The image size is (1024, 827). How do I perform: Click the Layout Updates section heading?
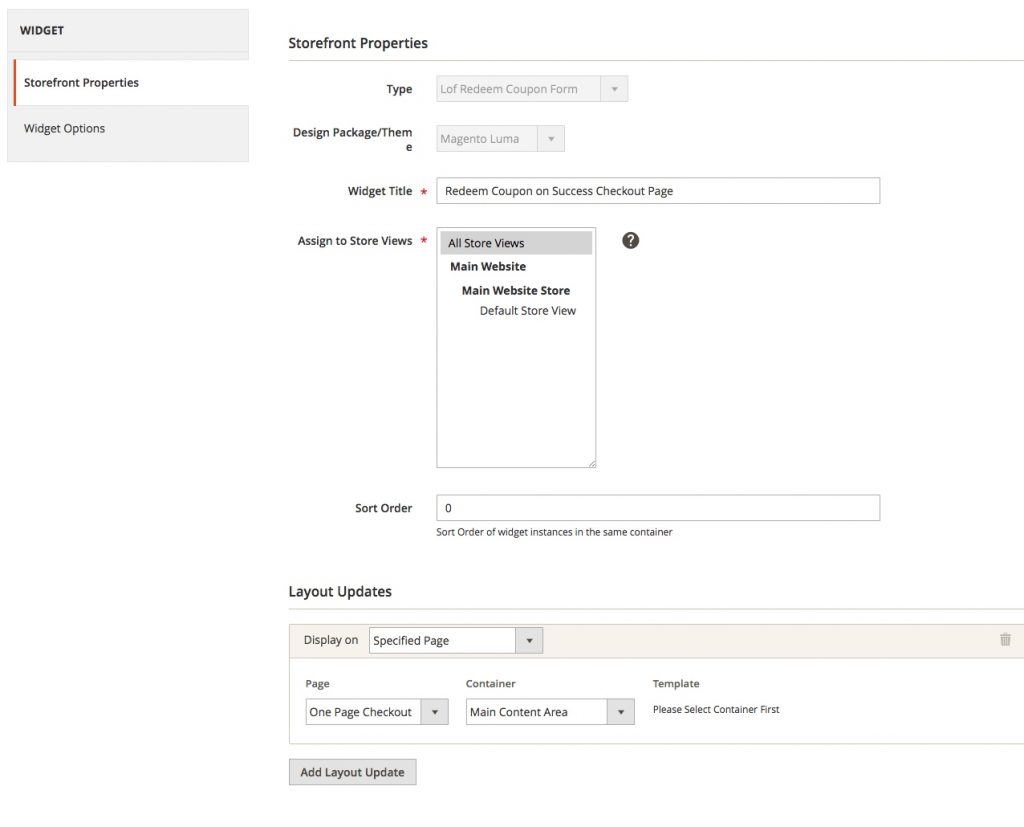(340, 592)
